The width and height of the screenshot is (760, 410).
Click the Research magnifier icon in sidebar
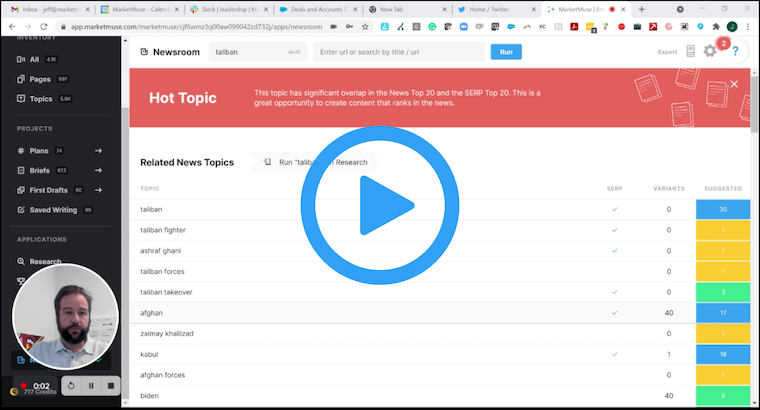pos(21,261)
